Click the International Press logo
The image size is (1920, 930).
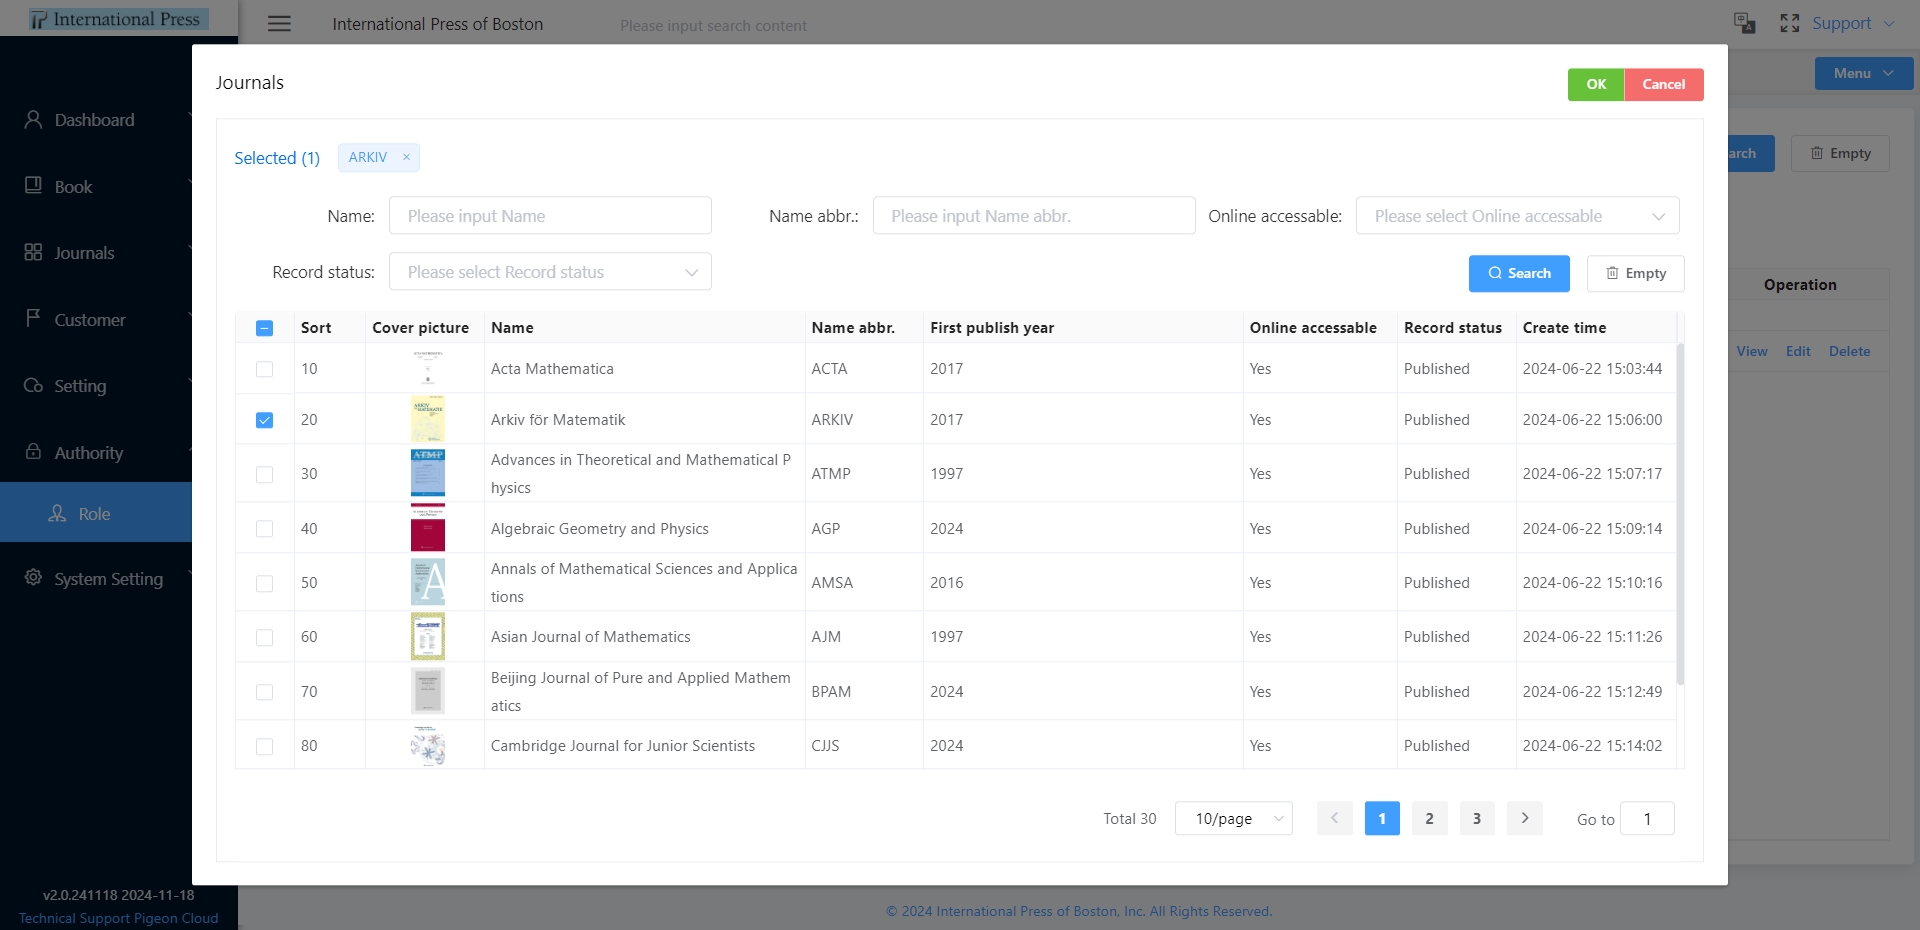pos(119,19)
